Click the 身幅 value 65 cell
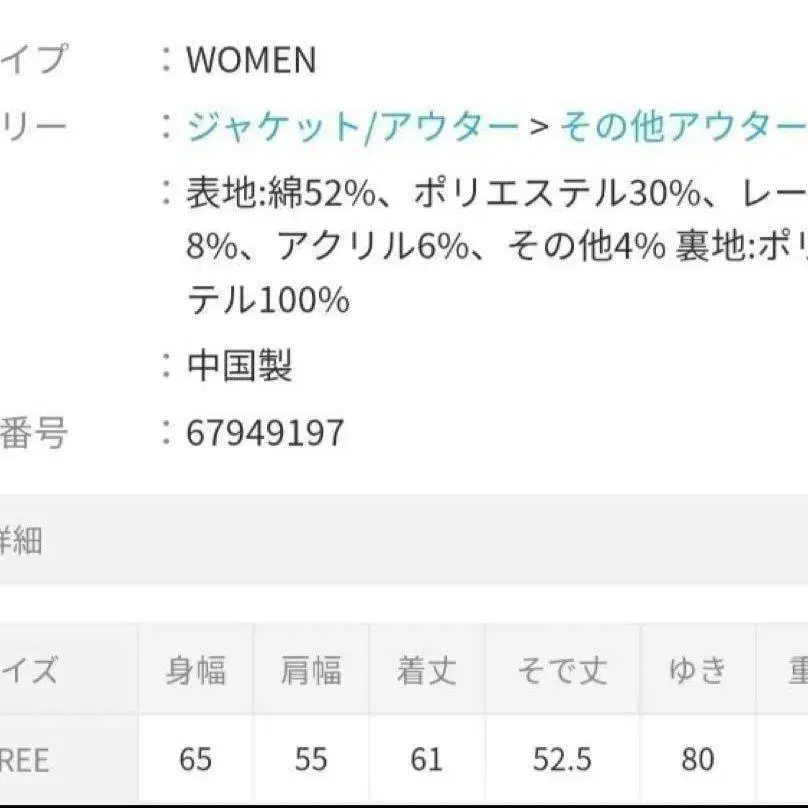 coord(196,760)
